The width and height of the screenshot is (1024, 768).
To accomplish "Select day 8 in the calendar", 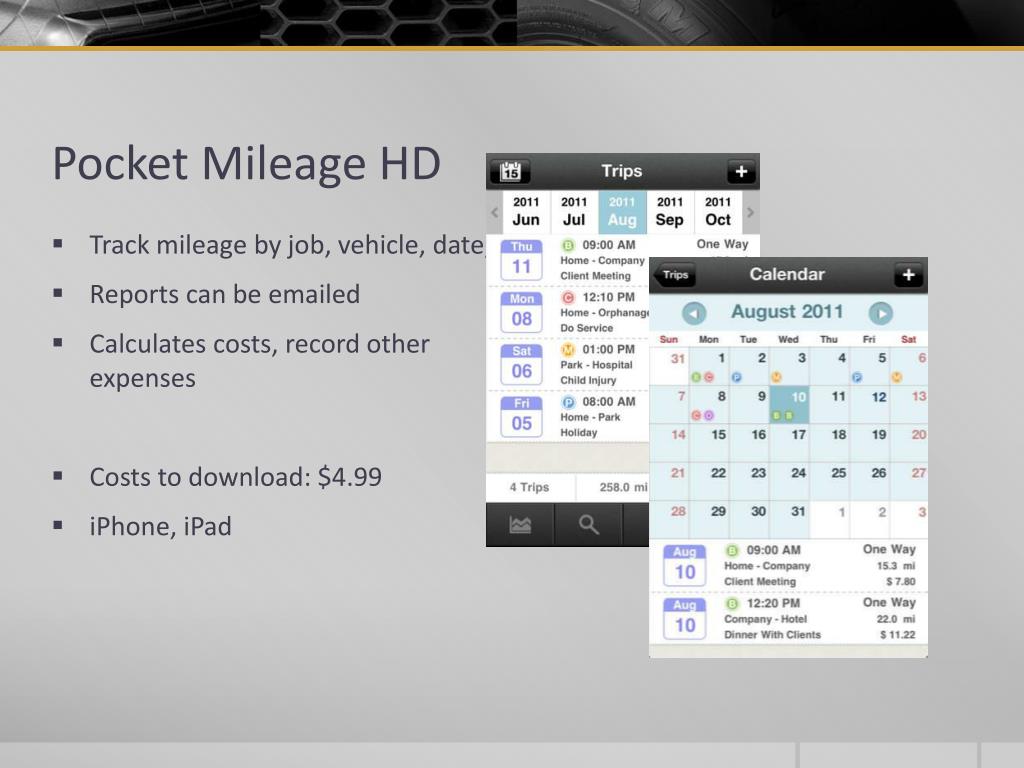I will coord(710,404).
